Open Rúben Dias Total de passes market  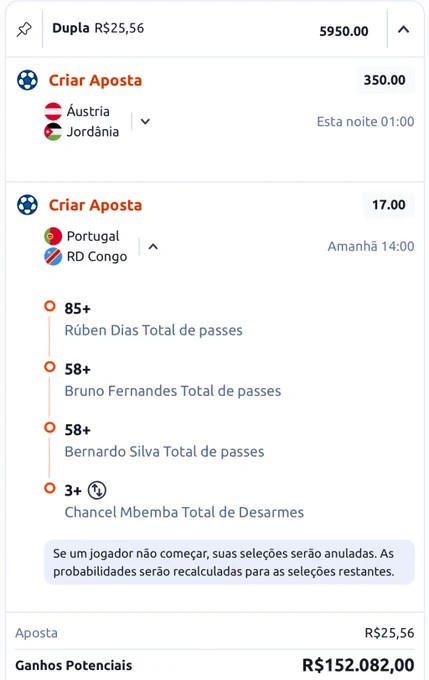click(x=154, y=330)
